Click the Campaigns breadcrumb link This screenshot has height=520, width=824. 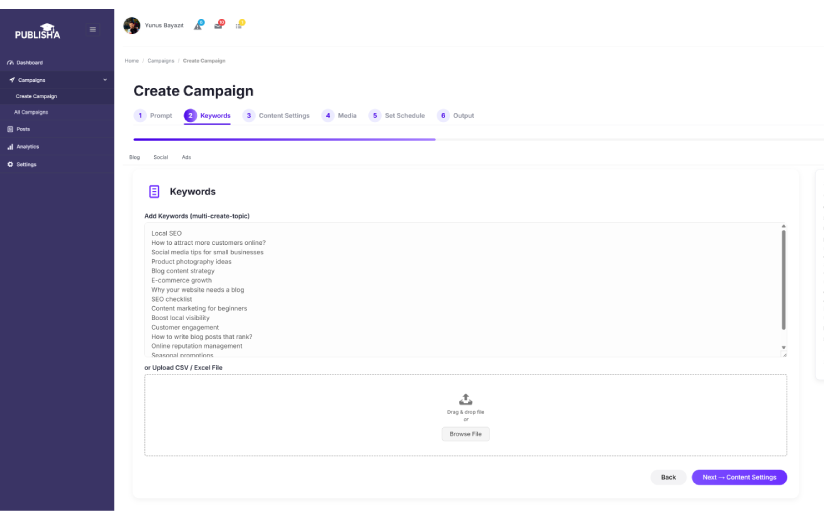coord(161,61)
